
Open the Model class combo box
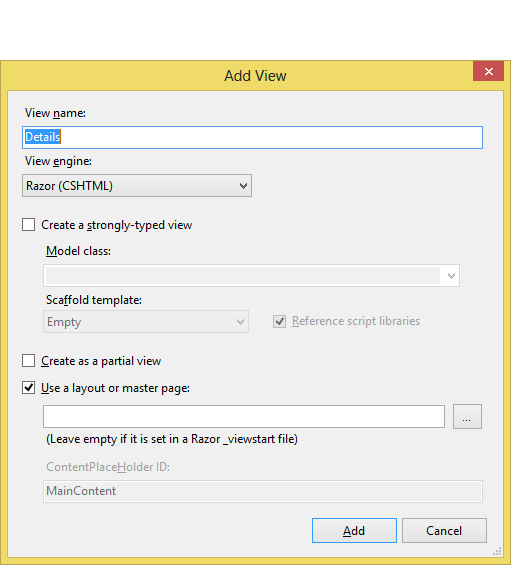click(251, 276)
